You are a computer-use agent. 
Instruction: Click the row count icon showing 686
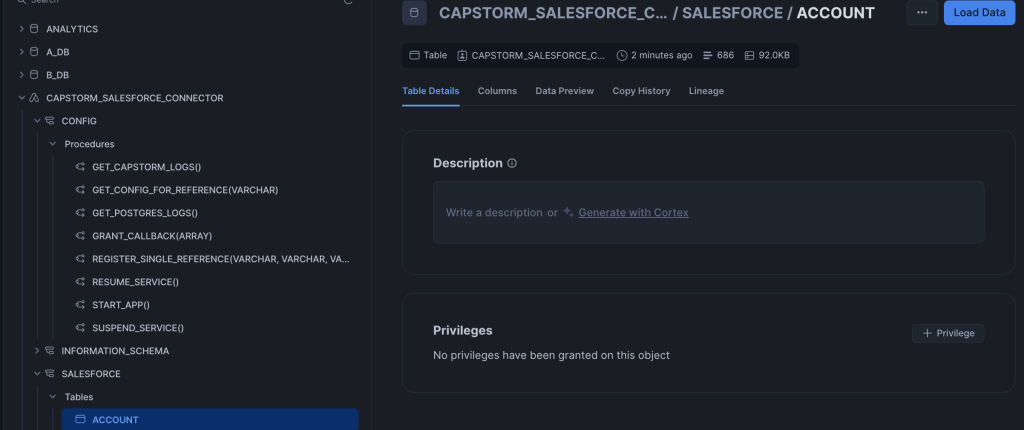tap(707, 56)
